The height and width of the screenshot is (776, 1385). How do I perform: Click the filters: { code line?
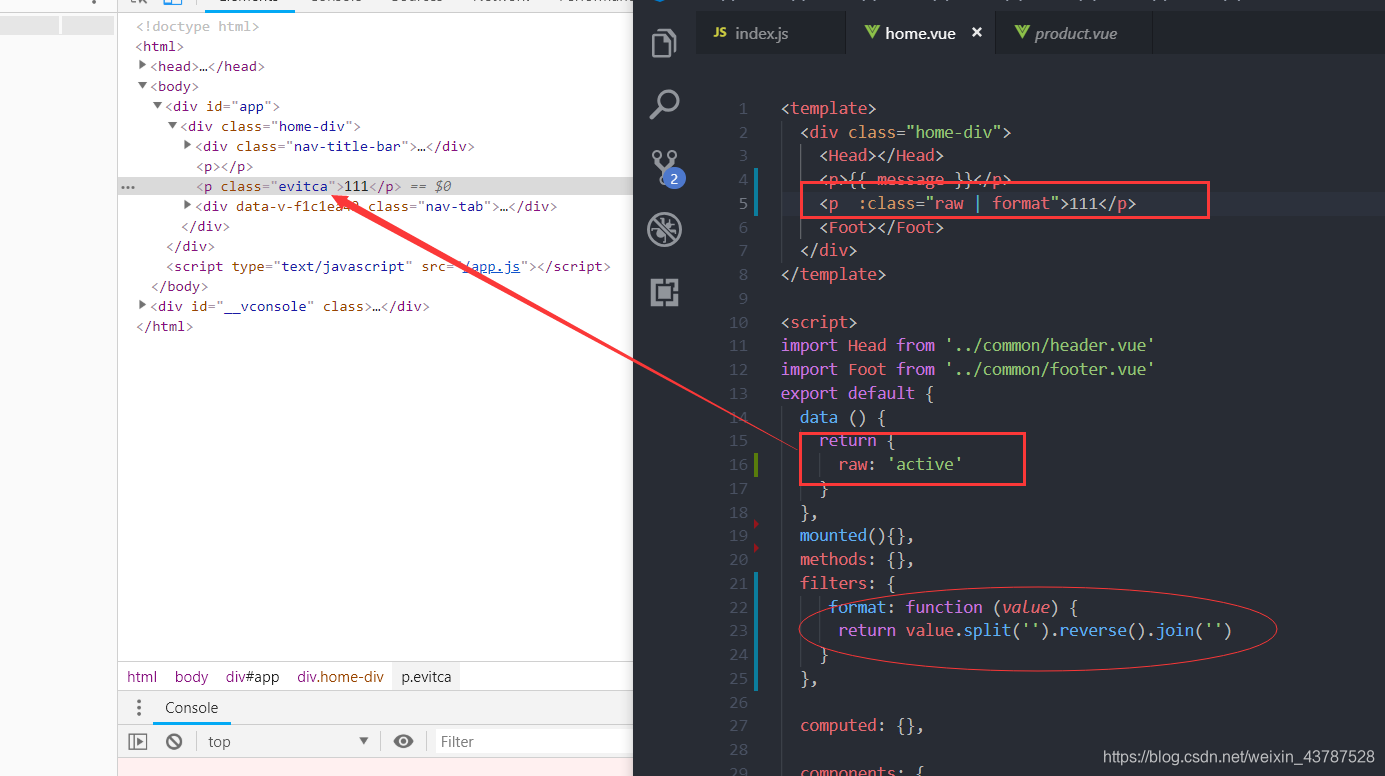click(x=847, y=583)
